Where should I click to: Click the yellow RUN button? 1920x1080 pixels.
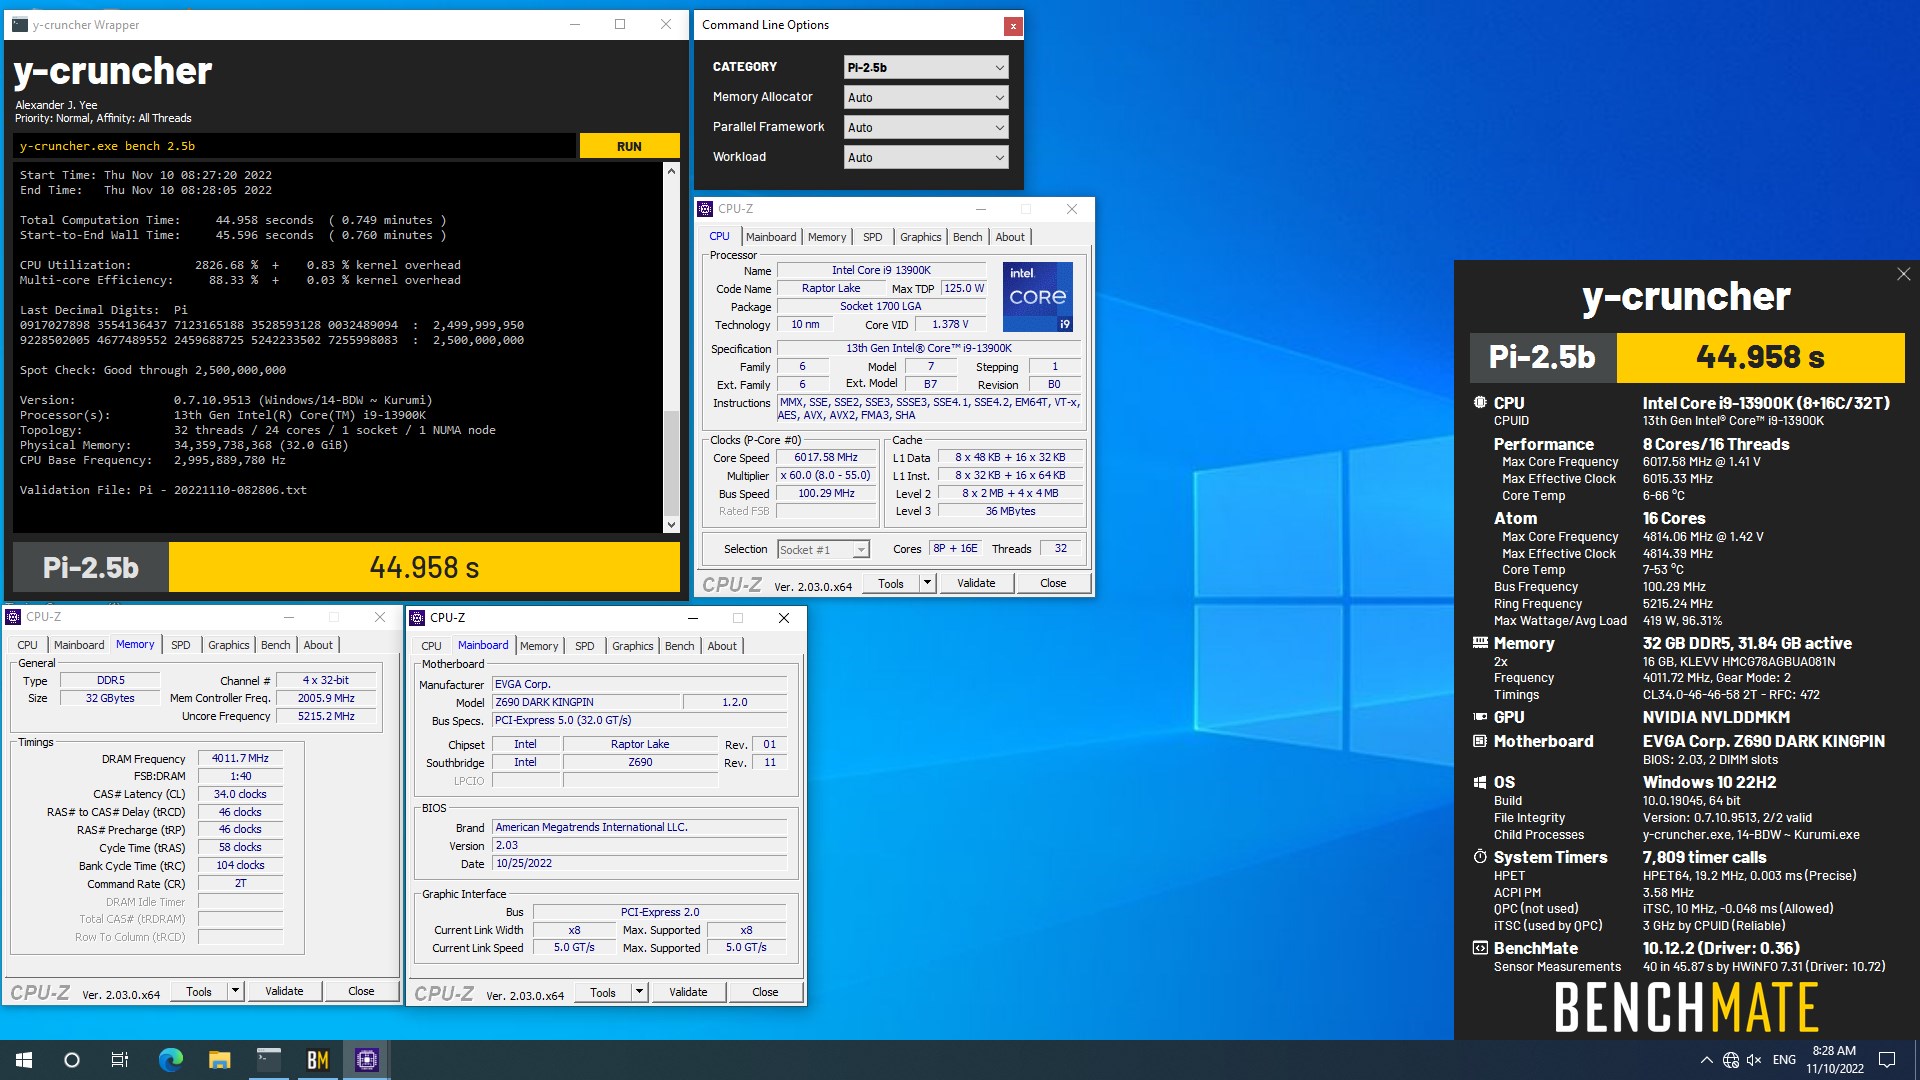coord(629,146)
